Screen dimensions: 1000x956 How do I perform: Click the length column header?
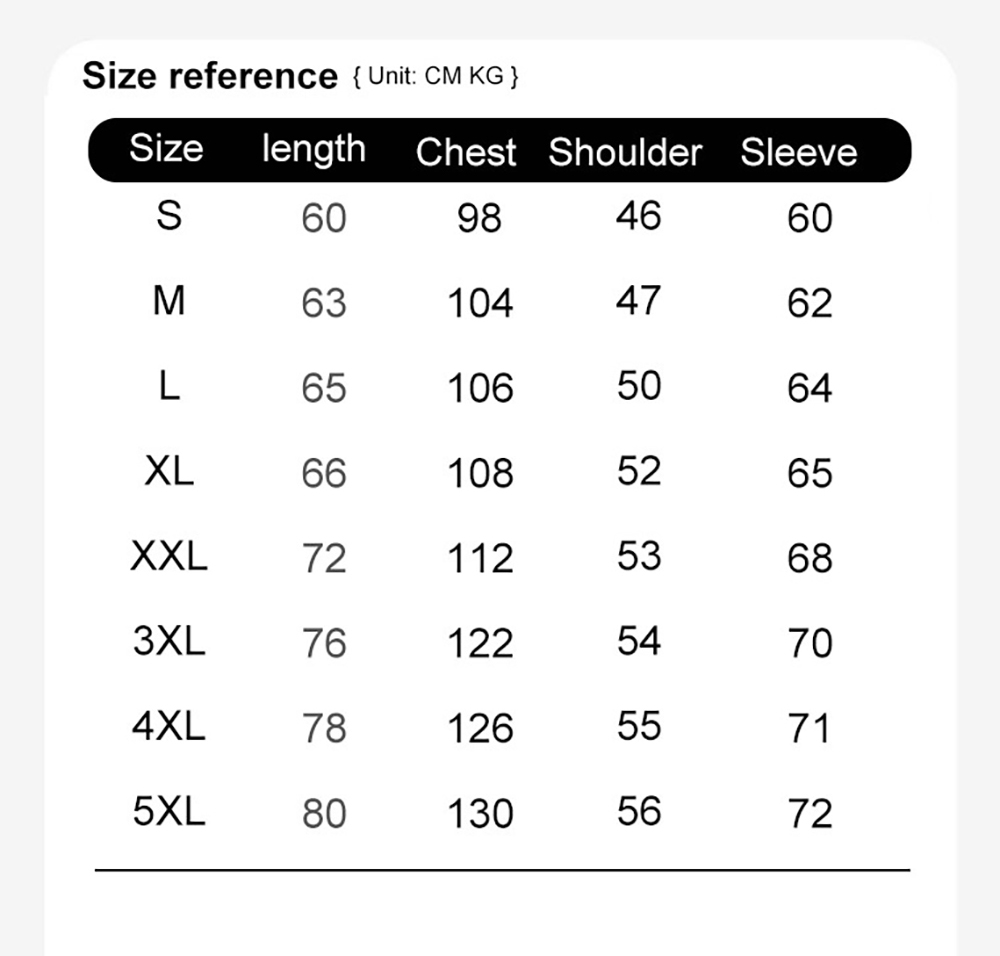coord(314,151)
